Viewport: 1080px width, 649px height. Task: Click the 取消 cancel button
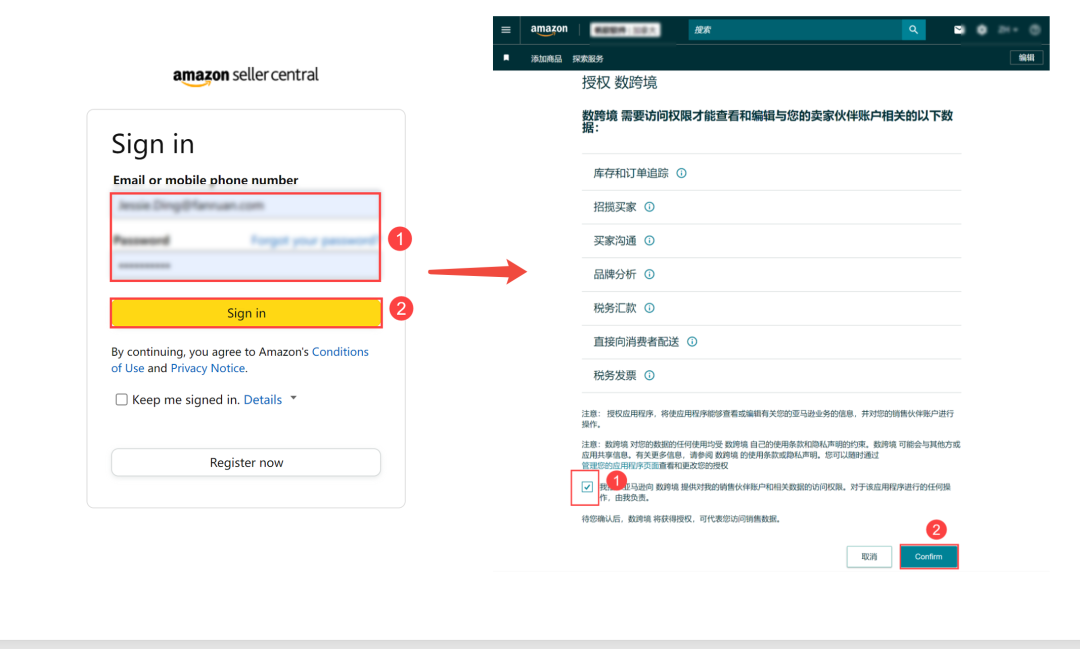[869, 557]
